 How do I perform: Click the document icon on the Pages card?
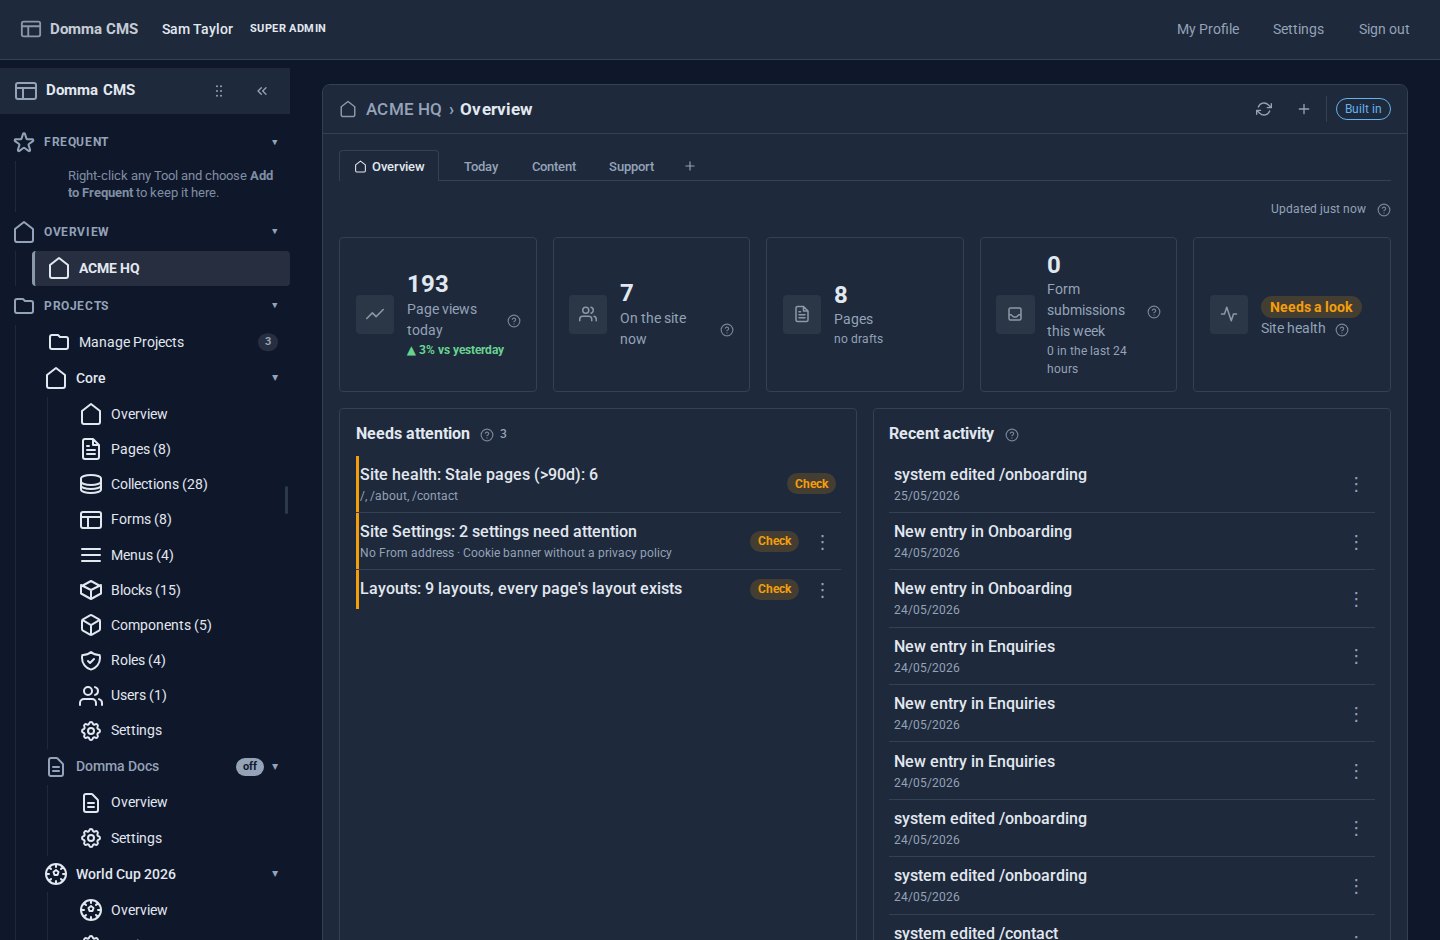coord(802,314)
